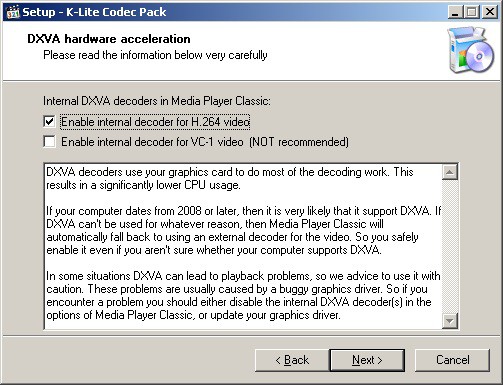The width and height of the screenshot is (503, 385).
Task: Minimize the setup window
Action: click(x=455, y=12)
